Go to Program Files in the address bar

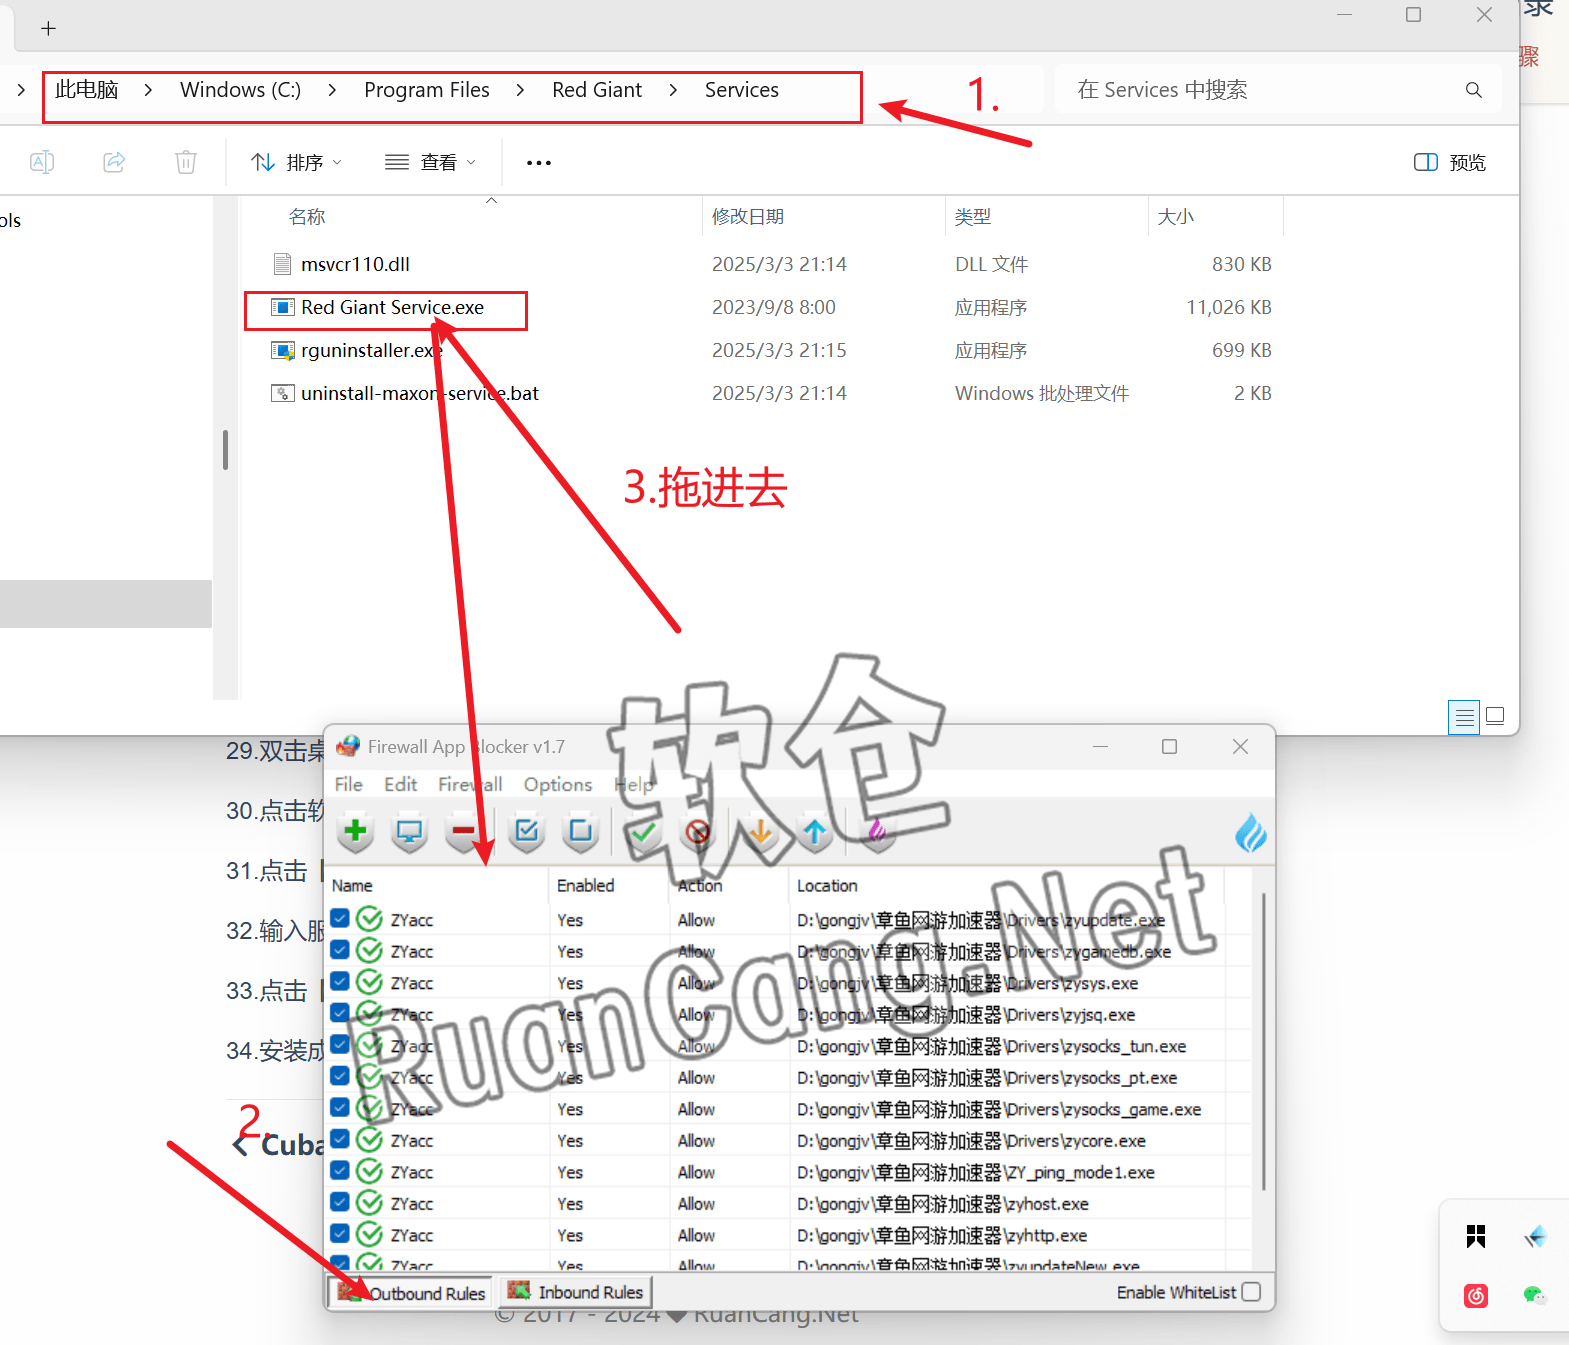tap(427, 90)
